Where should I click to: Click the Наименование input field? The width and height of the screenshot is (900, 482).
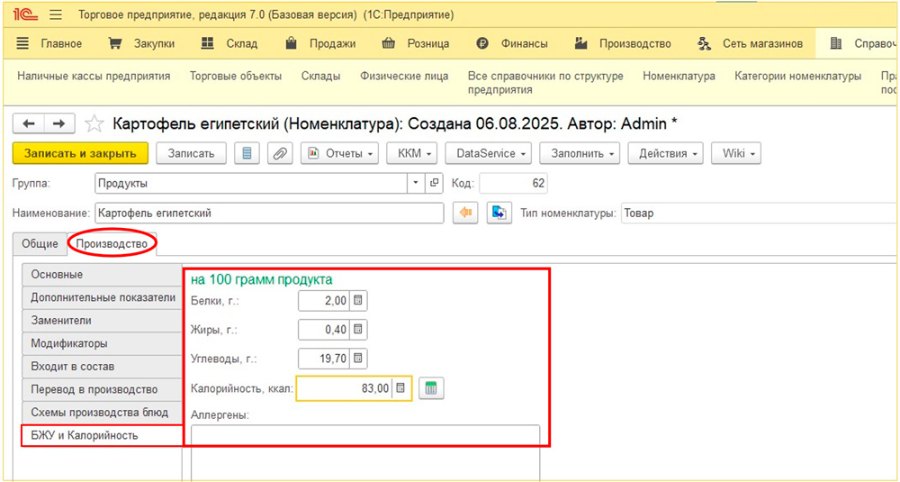[269, 213]
